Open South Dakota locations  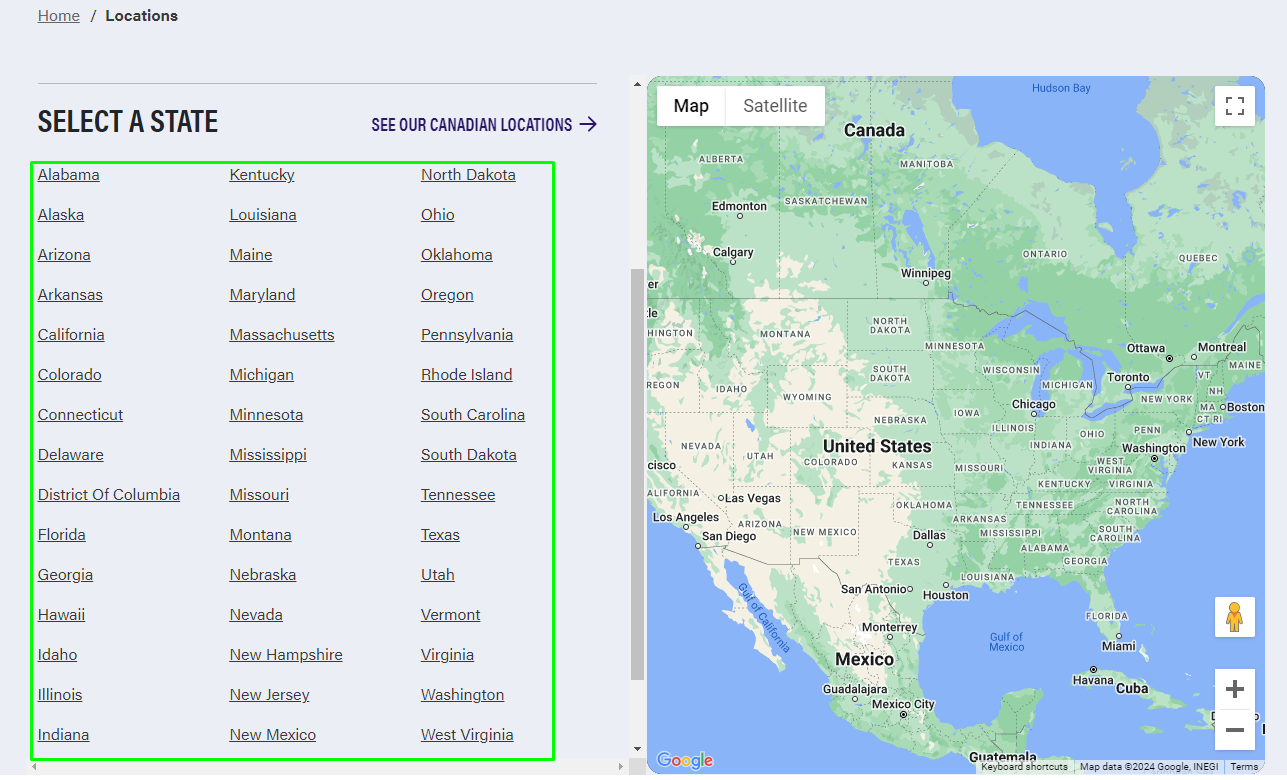pyautogui.click(x=469, y=455)
